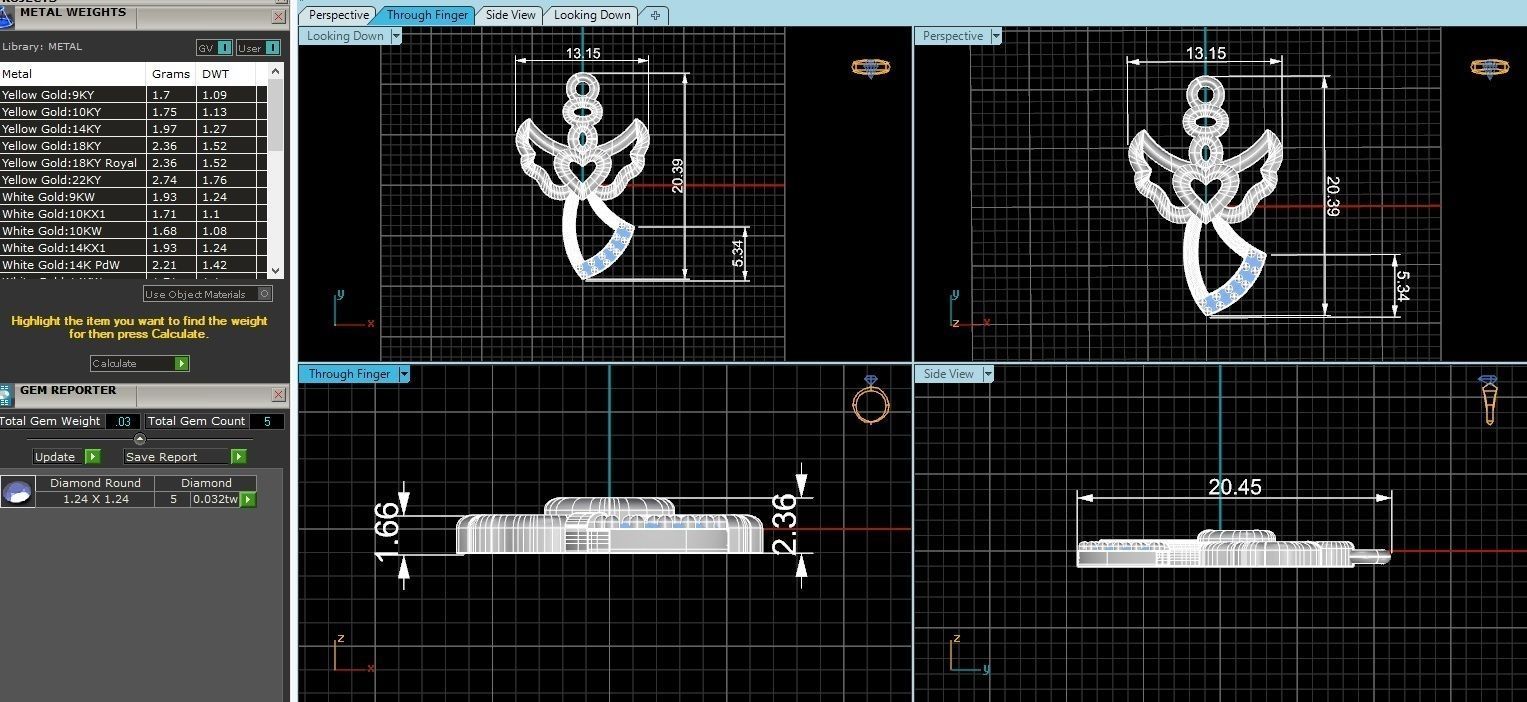Toggle the GV library switch
Image resolution: width=1527 pixels, height=702 pixels.
tap(214, 47)
